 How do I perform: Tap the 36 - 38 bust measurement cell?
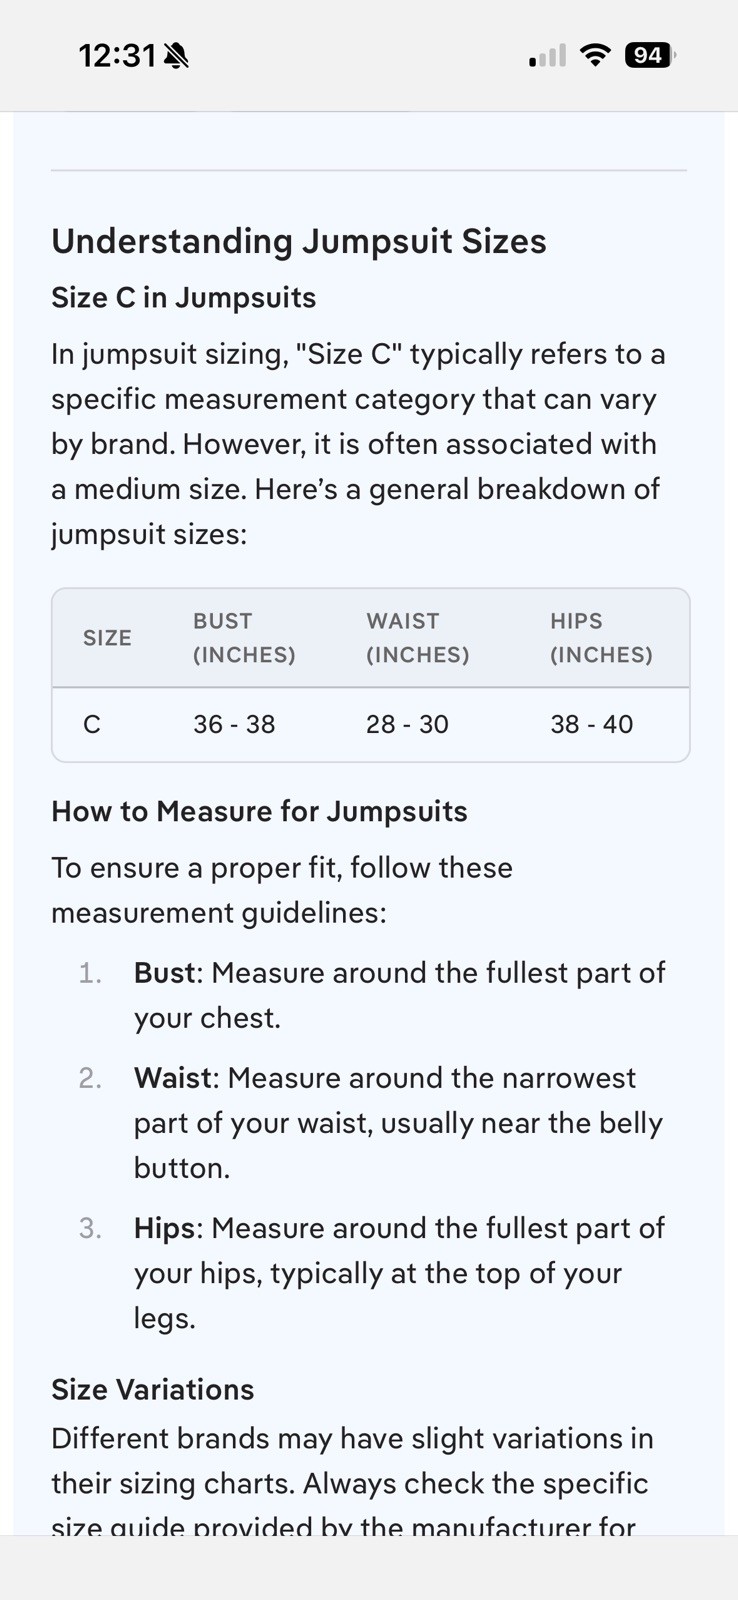click(x=234, y=724)
